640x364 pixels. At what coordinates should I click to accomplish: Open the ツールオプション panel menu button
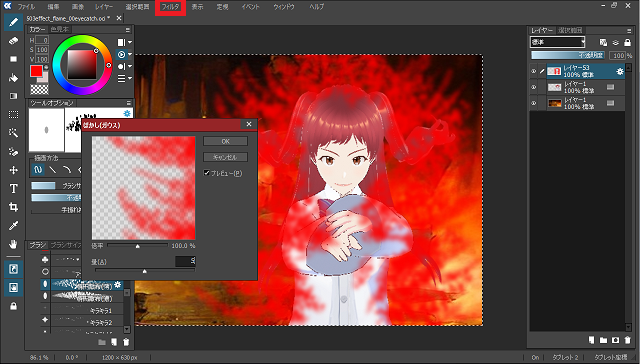point(129,103)
